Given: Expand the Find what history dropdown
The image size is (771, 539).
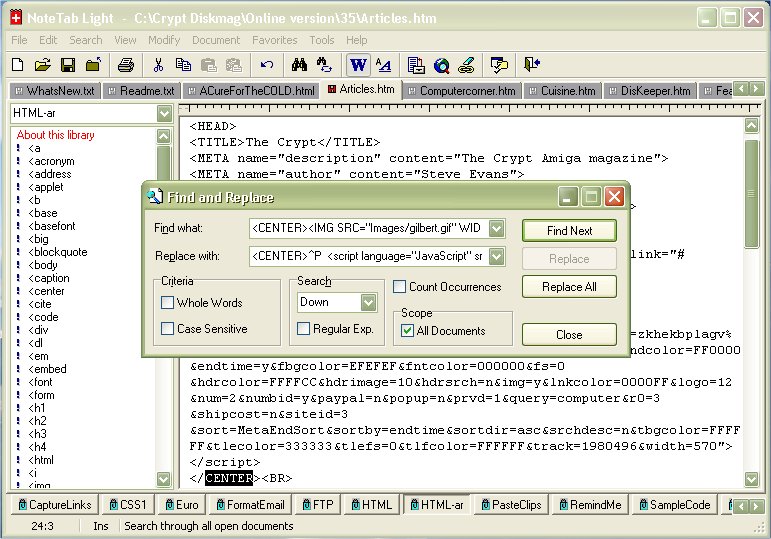Looking at the screenshot, I should point(497,228).
